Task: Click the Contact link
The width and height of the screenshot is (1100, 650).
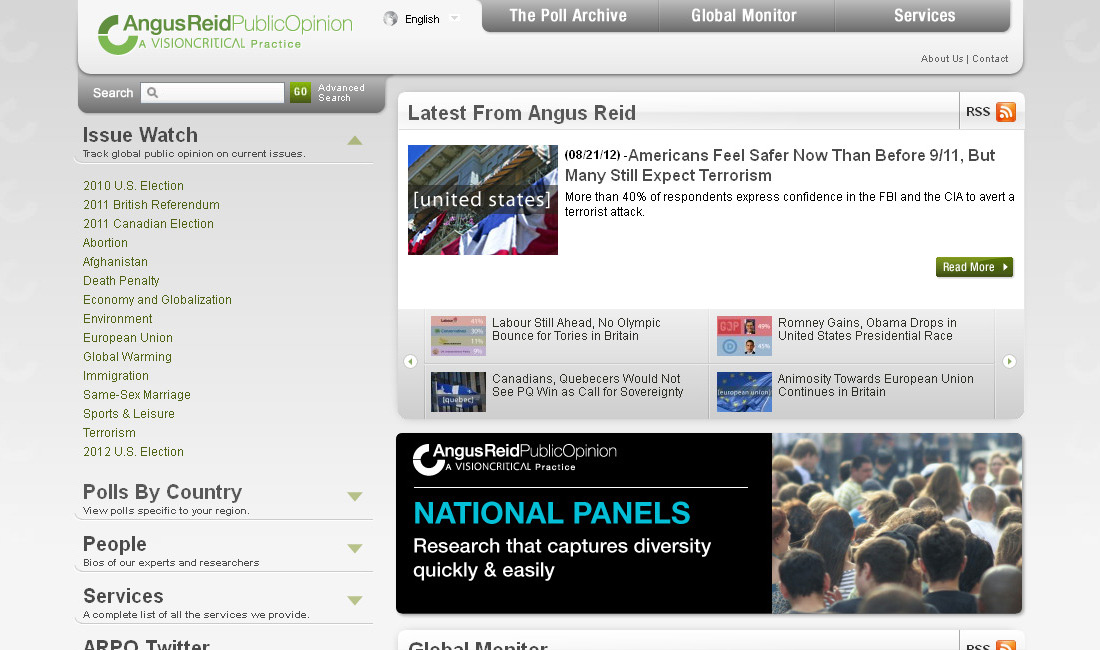Action: coord(990,59)
